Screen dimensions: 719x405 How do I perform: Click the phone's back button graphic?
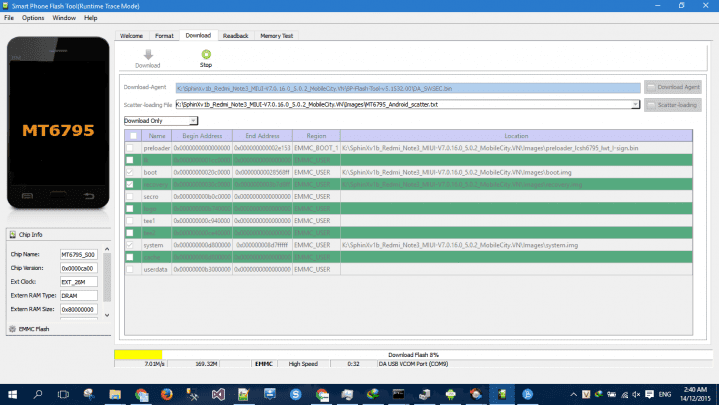[x=89, y=196]
